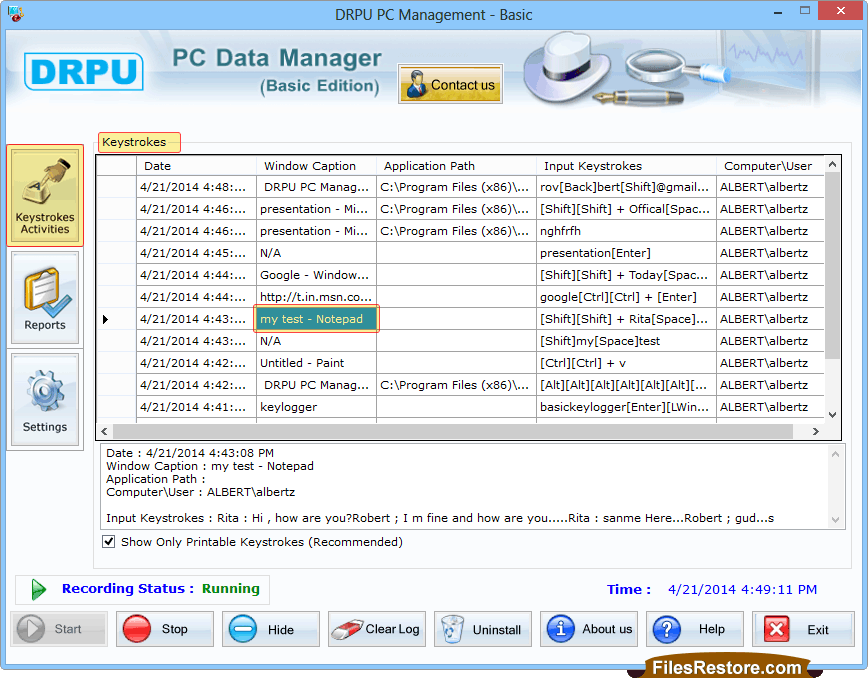The height and width of the screenshot is (679, 868).
Task: Click the table's horizontal scrollbar thumb
Action: (453, 431)
